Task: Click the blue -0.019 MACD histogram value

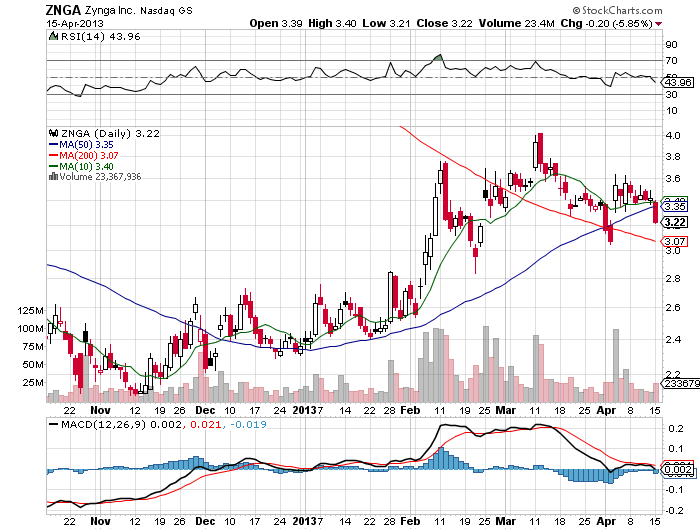Action: tap(248, 424)
